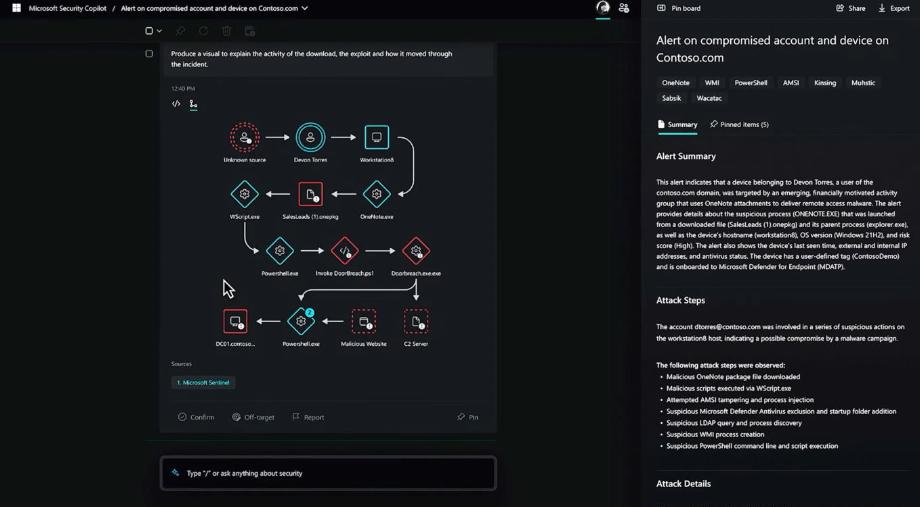Select the Workstation8 device node
Viewport: 920px width, 507px height.
pyautogui.click(x=377, y=137)
